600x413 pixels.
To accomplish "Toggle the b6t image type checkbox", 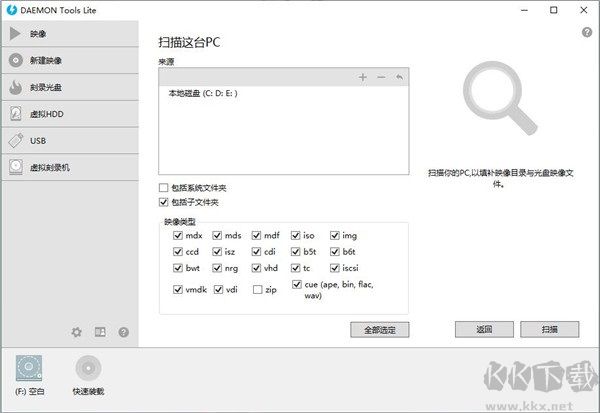I will [x=335, y=251].
